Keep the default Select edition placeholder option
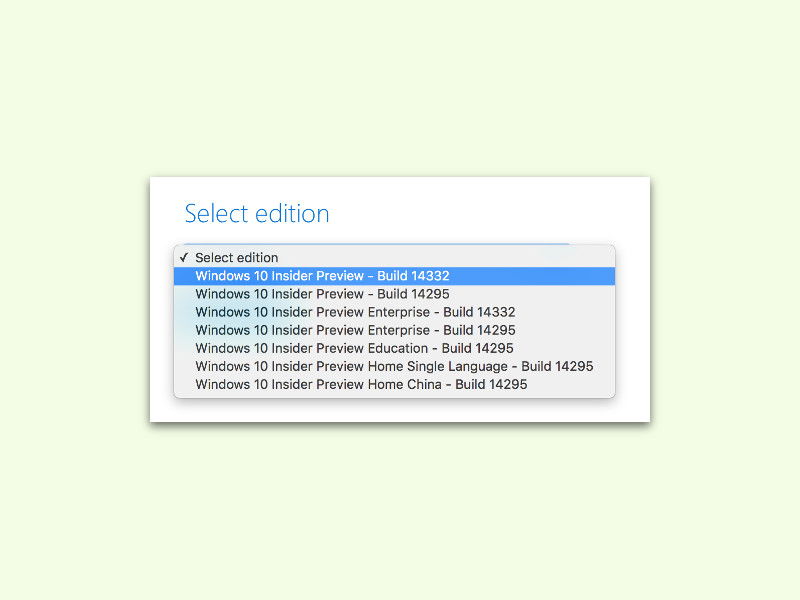800x600 pixels. 394,258
